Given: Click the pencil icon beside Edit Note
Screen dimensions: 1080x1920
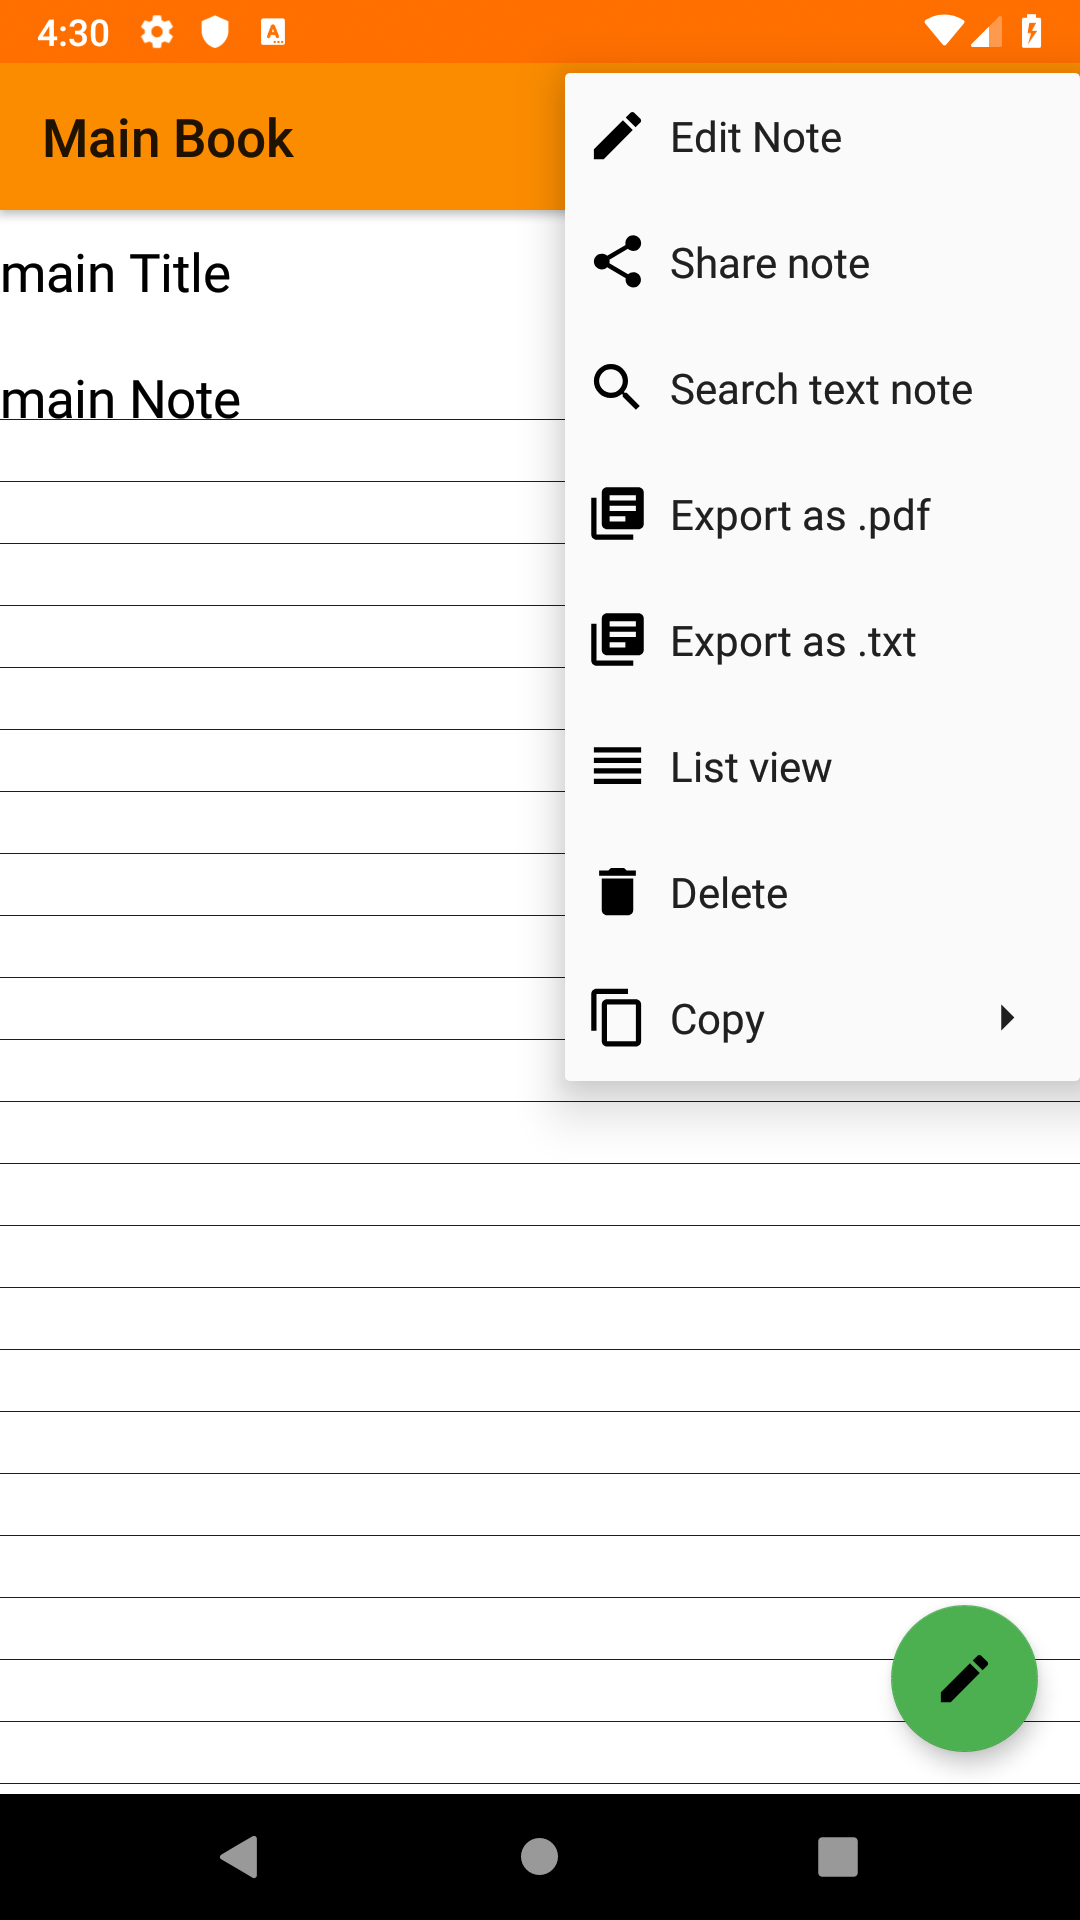Looking at the screenshot, I should click(617, 137).
